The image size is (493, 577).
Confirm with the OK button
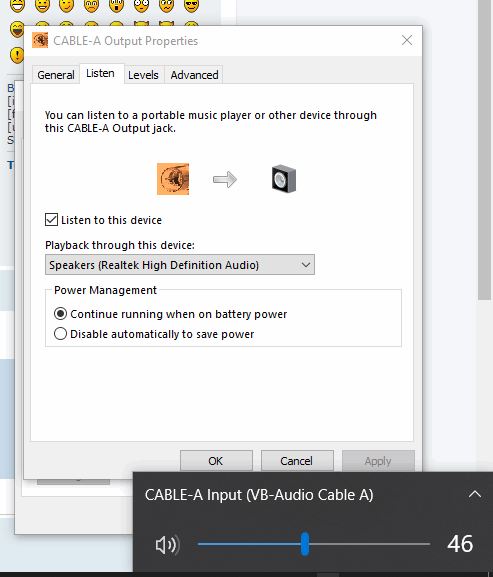[x=216, y=461]
